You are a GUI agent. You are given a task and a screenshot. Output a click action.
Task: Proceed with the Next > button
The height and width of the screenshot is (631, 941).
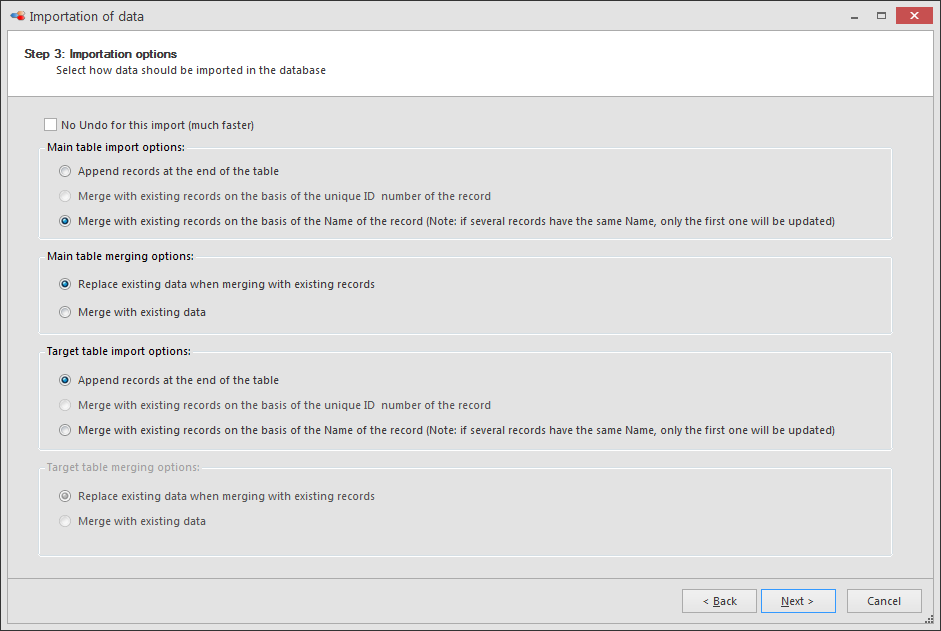pyautogui.click(x=798, y=601)
